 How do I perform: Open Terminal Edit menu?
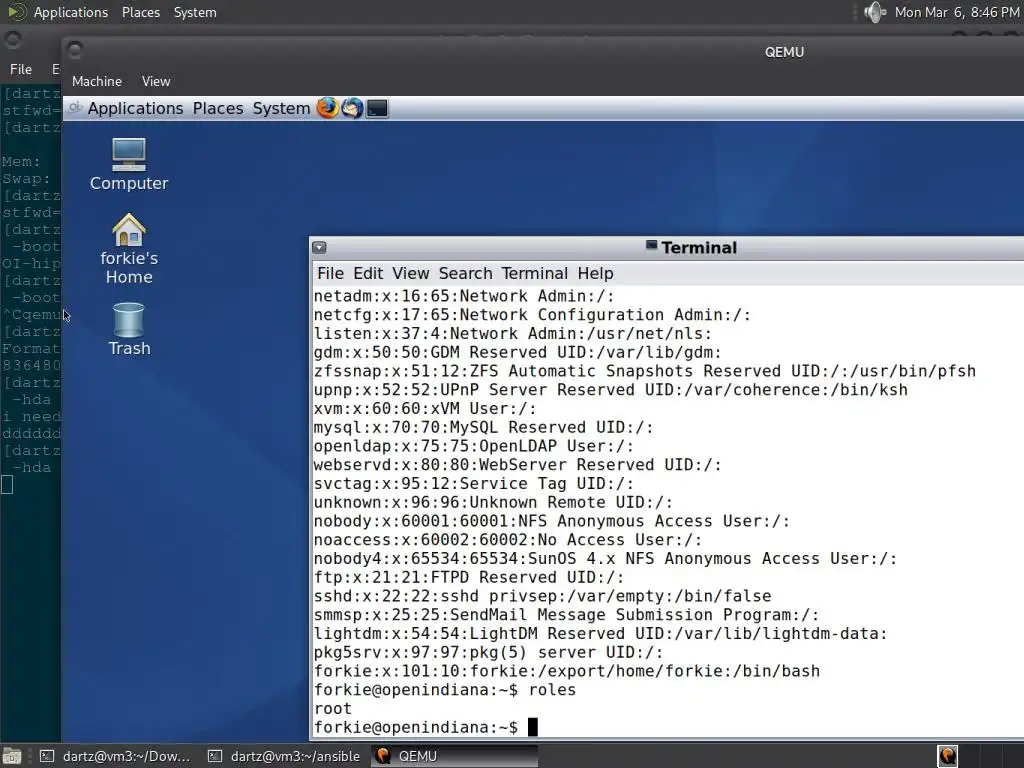click(x=368, y=273)
